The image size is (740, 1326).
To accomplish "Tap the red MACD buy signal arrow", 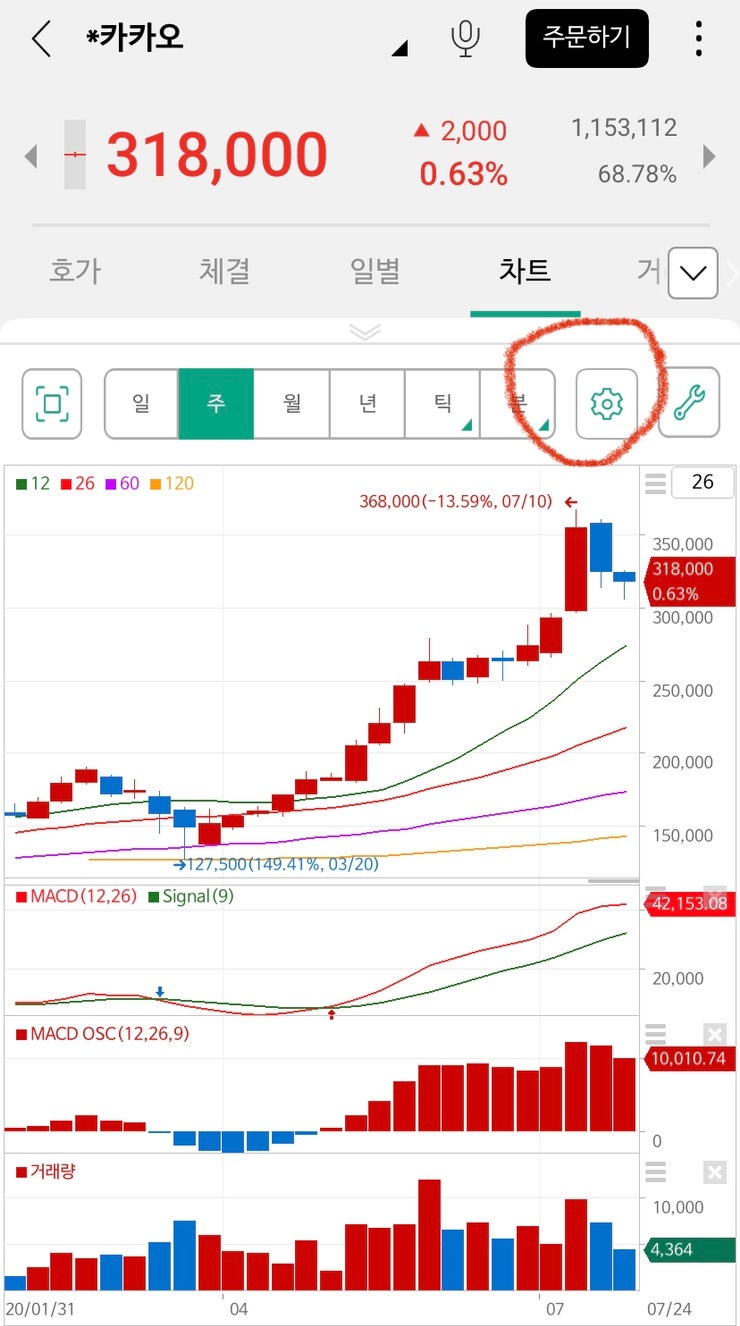I will tap(332, 1013).
